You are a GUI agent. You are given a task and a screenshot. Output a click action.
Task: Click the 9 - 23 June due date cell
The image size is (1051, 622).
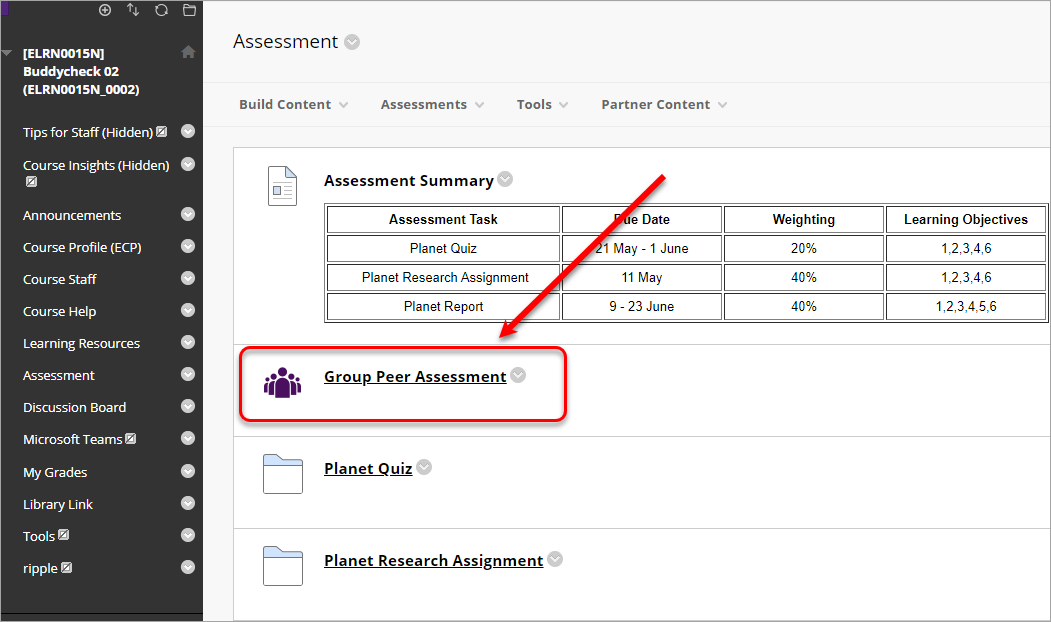pos(641,306)
